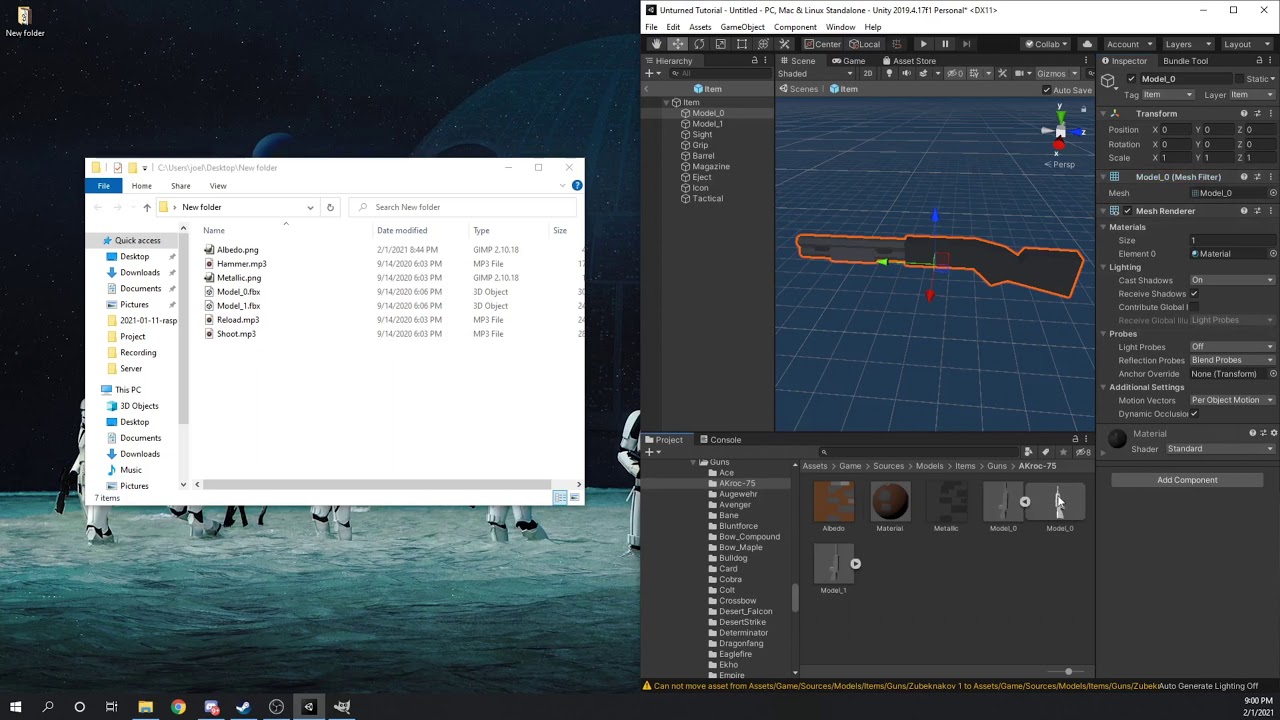This screenshot has height=720, width=1280.
Task: Select Magazine in the Hierarchy
Action: click(x=711, y=167)
